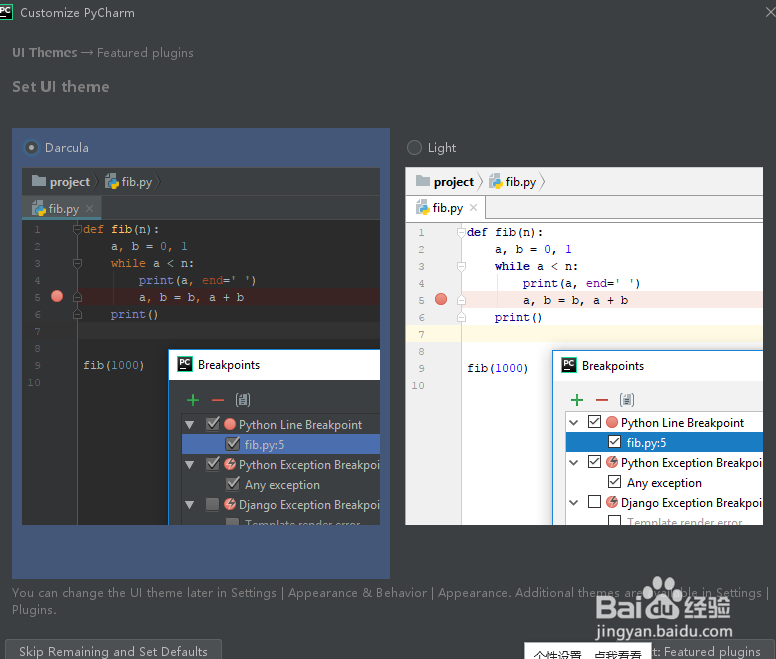Click fold marker on 'def fib(n):' in Darcula
This screenshot has width=776, height=659.
coord(77,229)
